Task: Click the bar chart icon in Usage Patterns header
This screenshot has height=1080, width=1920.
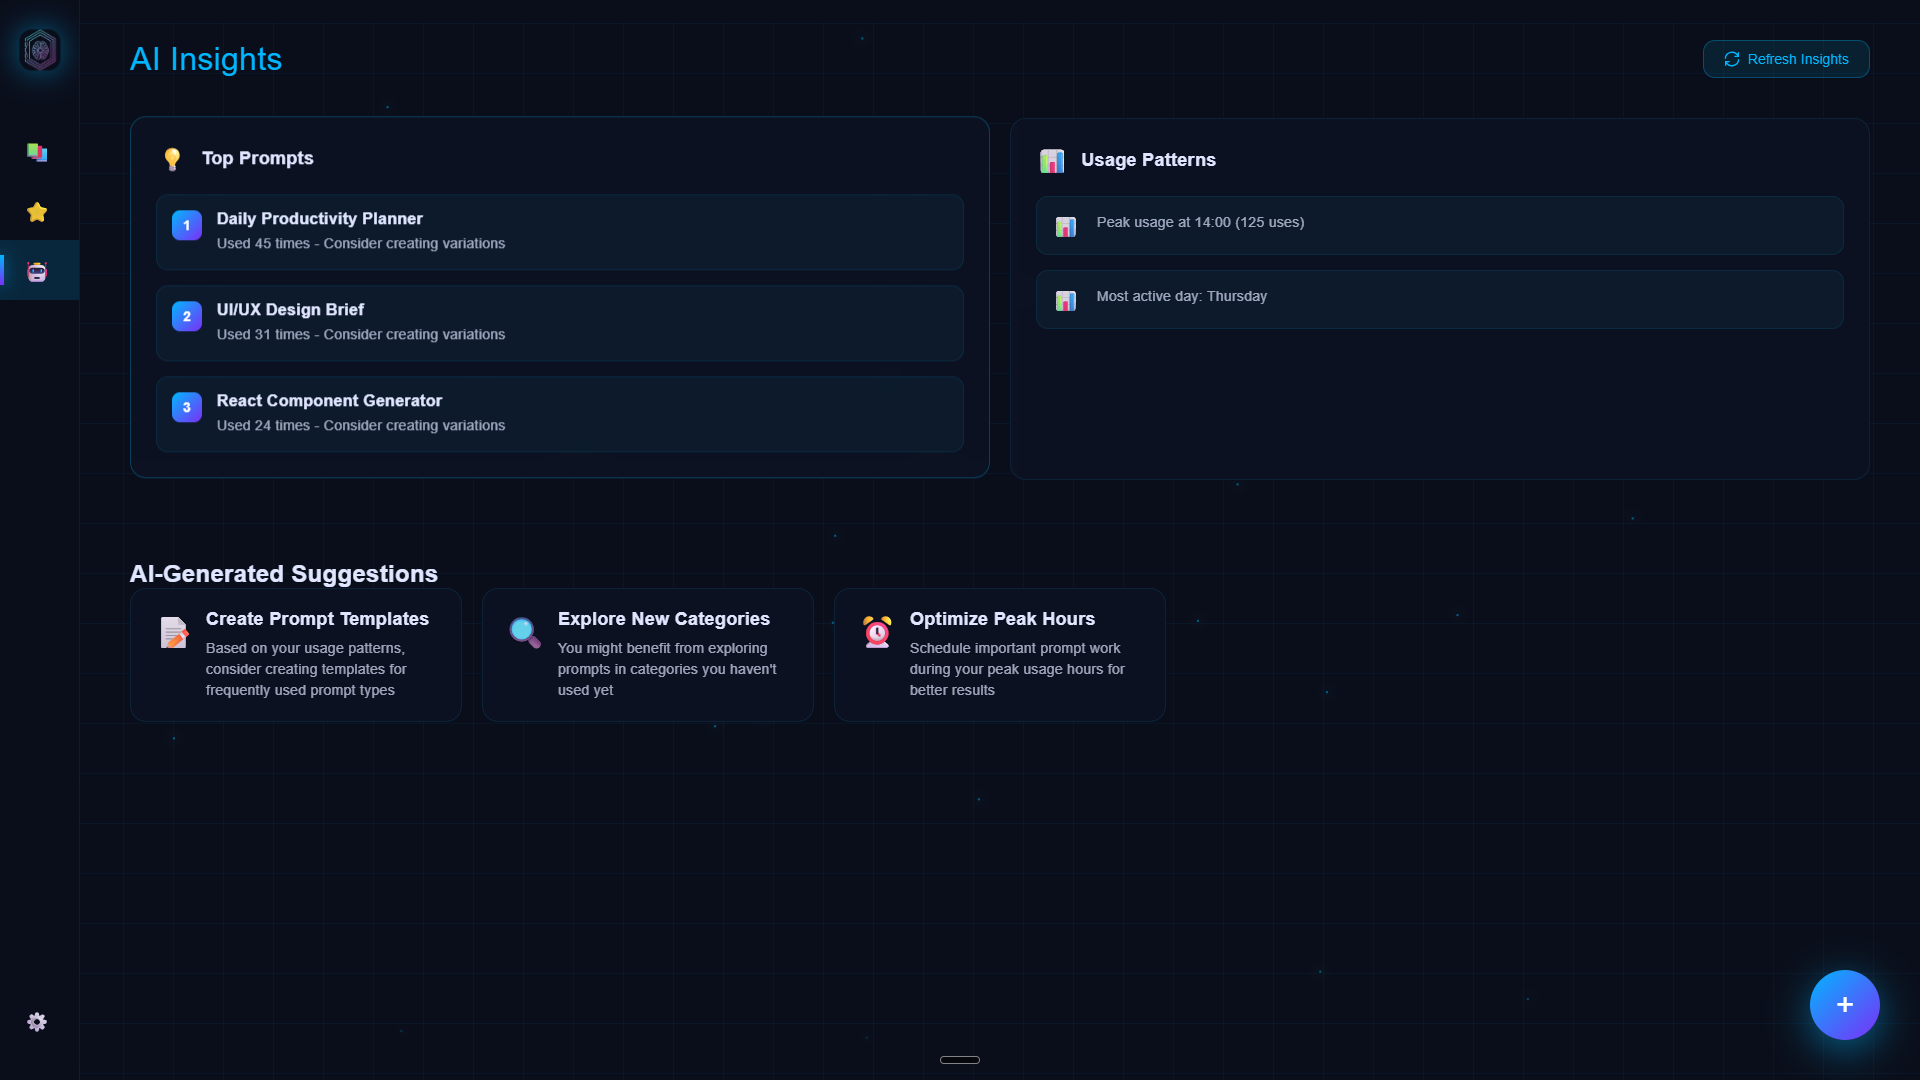Action: pos(1052,160)
